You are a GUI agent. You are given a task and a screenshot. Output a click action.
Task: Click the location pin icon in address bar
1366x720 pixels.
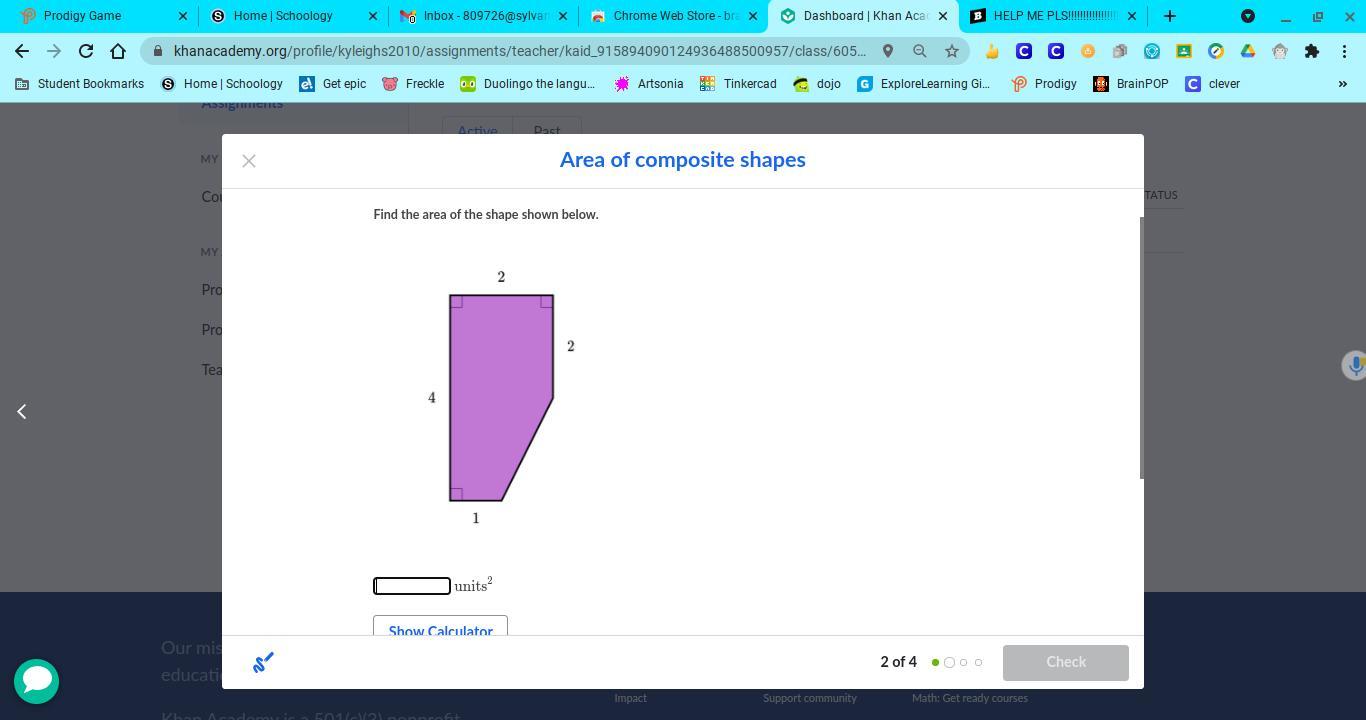click(x=887, y=51)
